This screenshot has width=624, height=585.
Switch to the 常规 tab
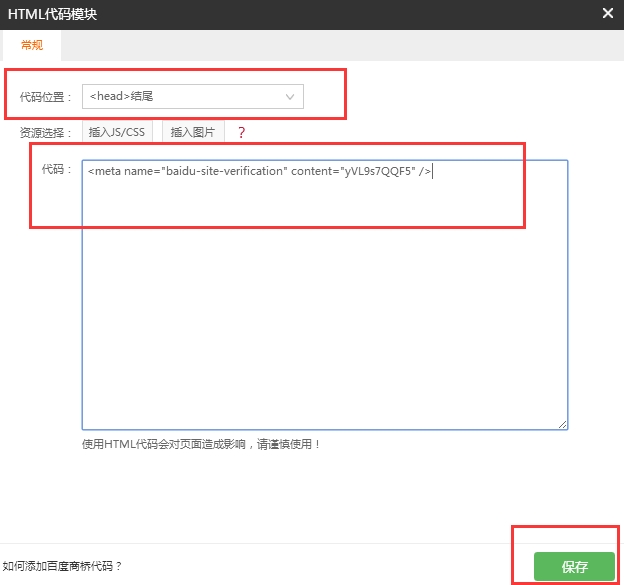[x=32, y=45]
